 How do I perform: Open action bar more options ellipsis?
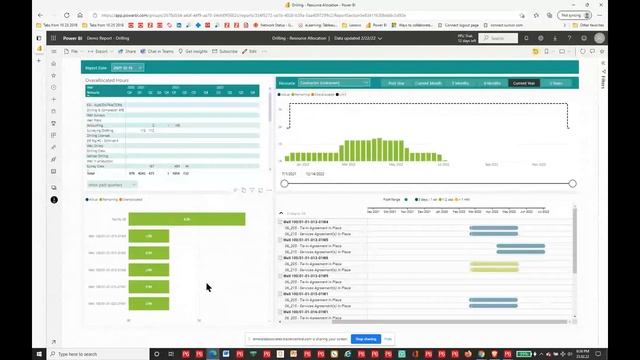(x=264, y=51)
